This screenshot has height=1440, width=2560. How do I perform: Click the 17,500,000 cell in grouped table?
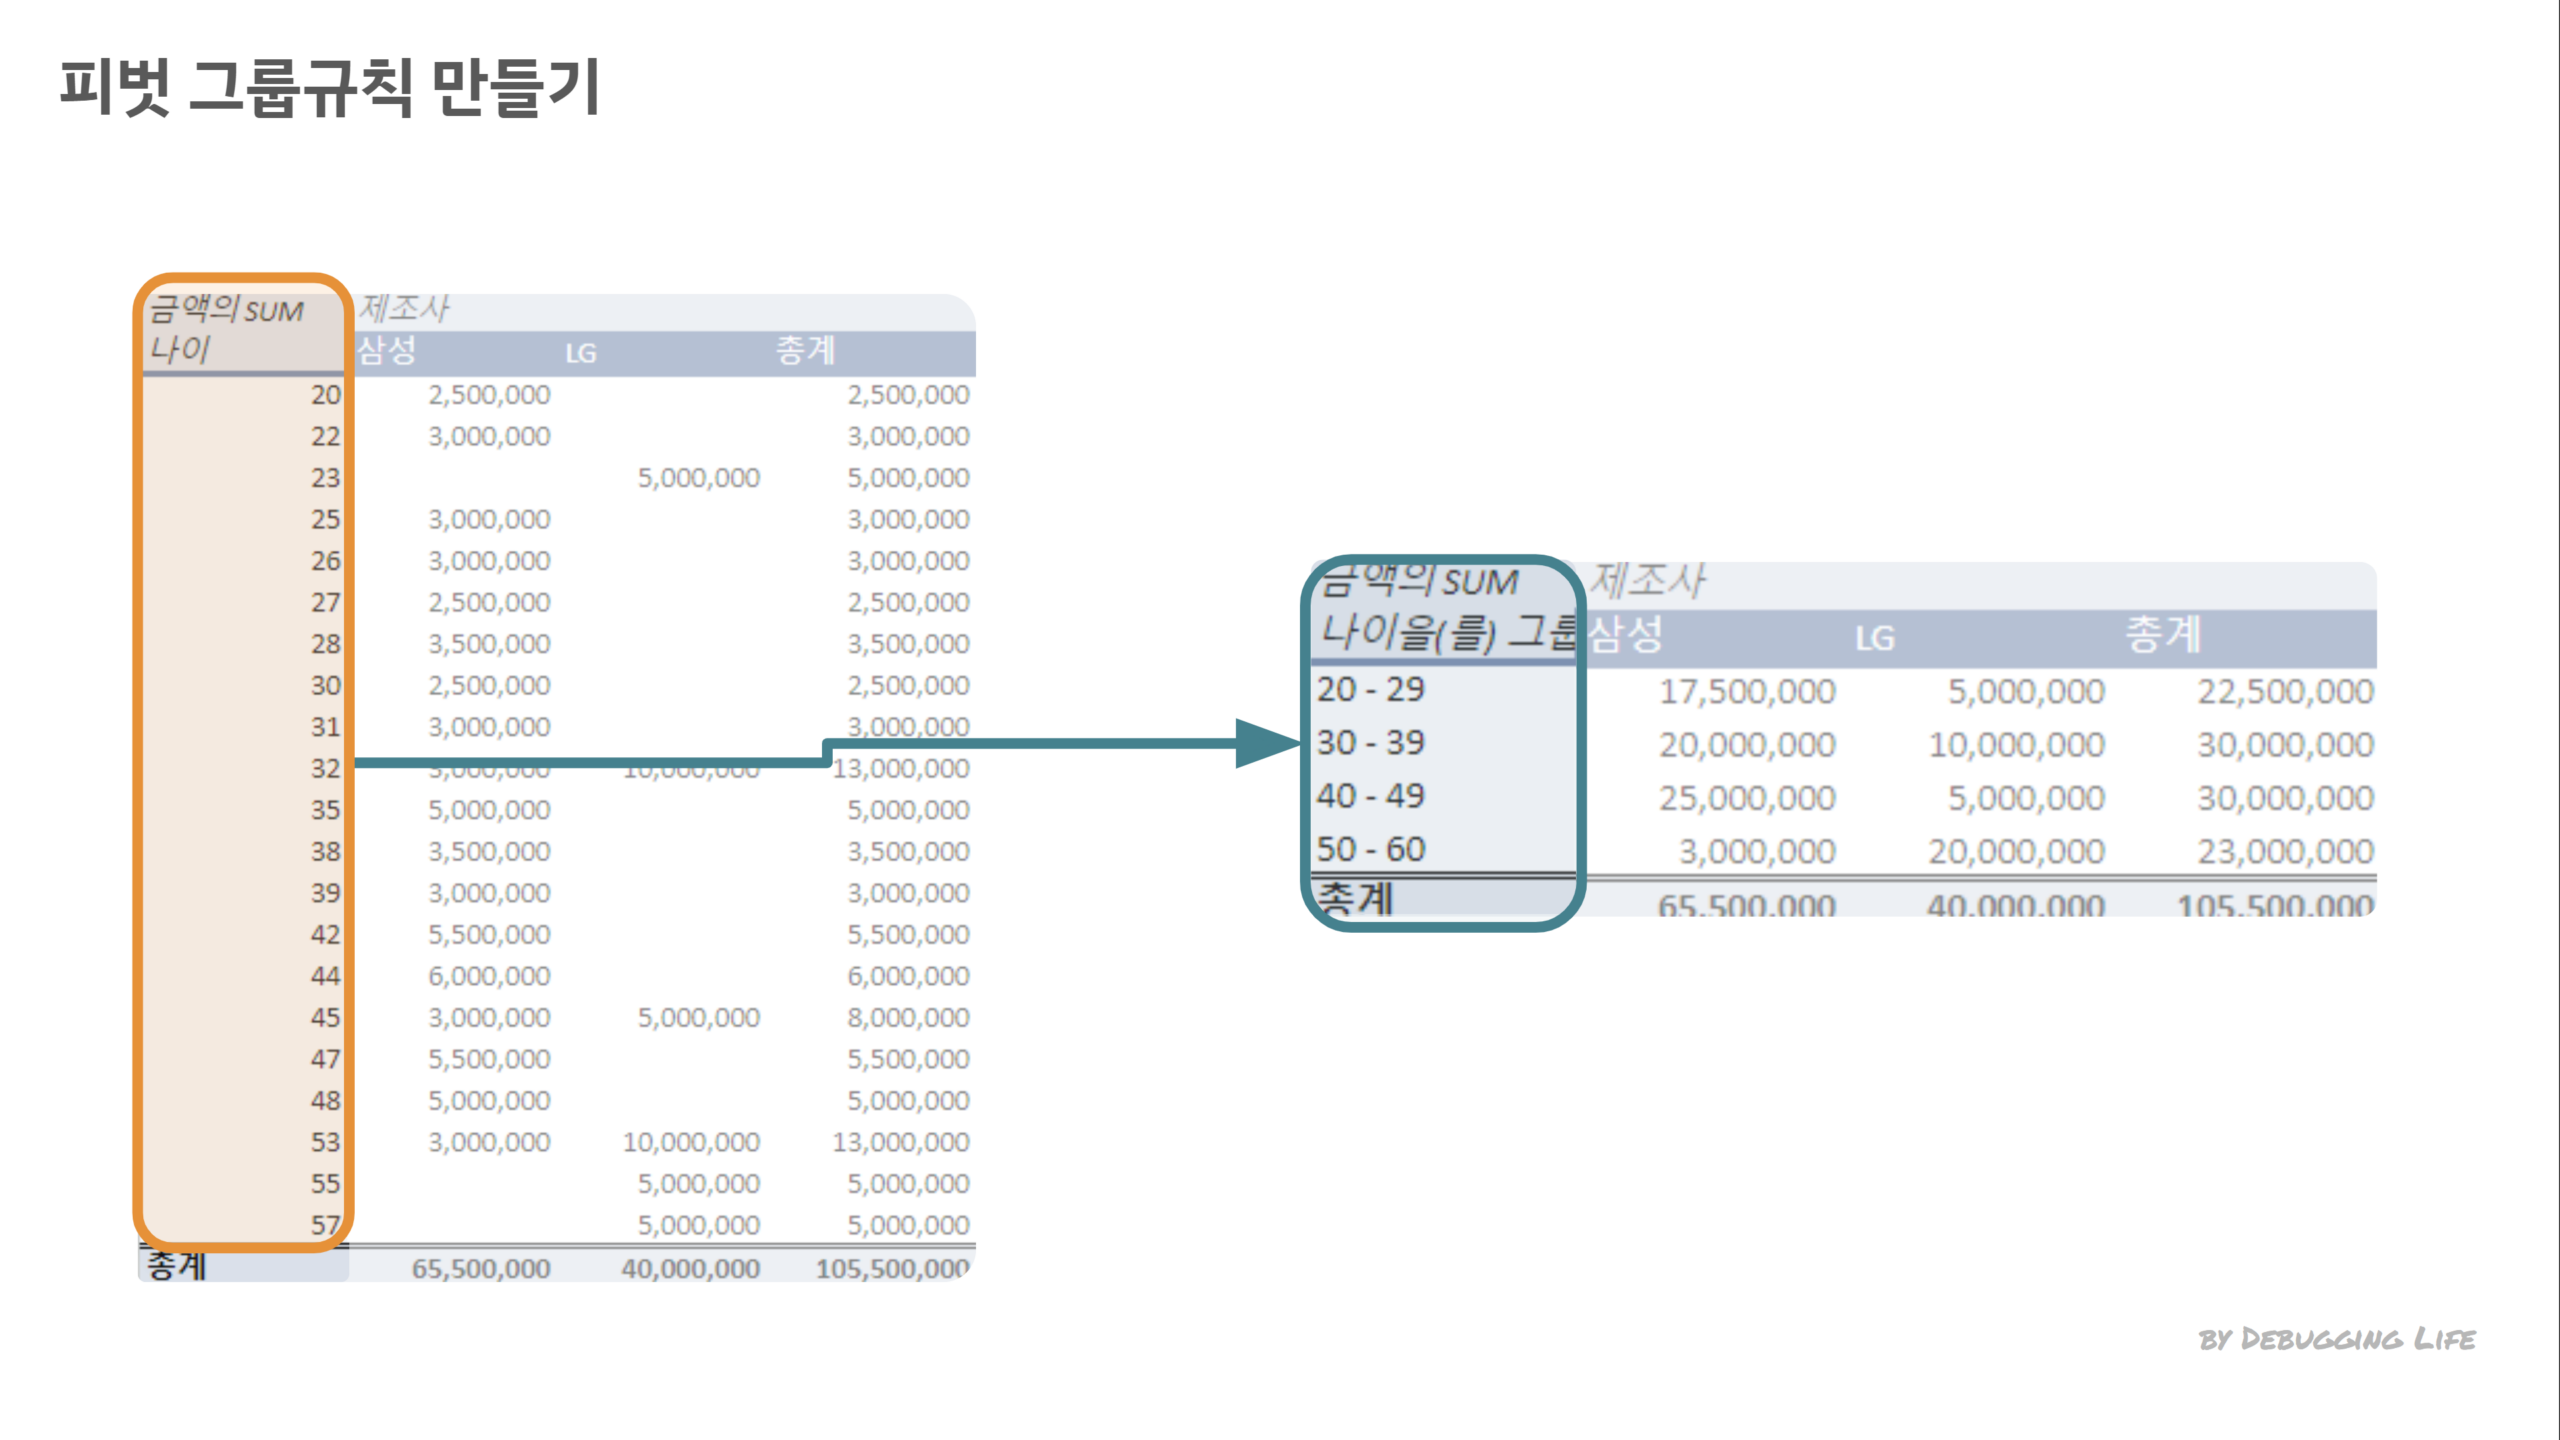pos(1747,692)
